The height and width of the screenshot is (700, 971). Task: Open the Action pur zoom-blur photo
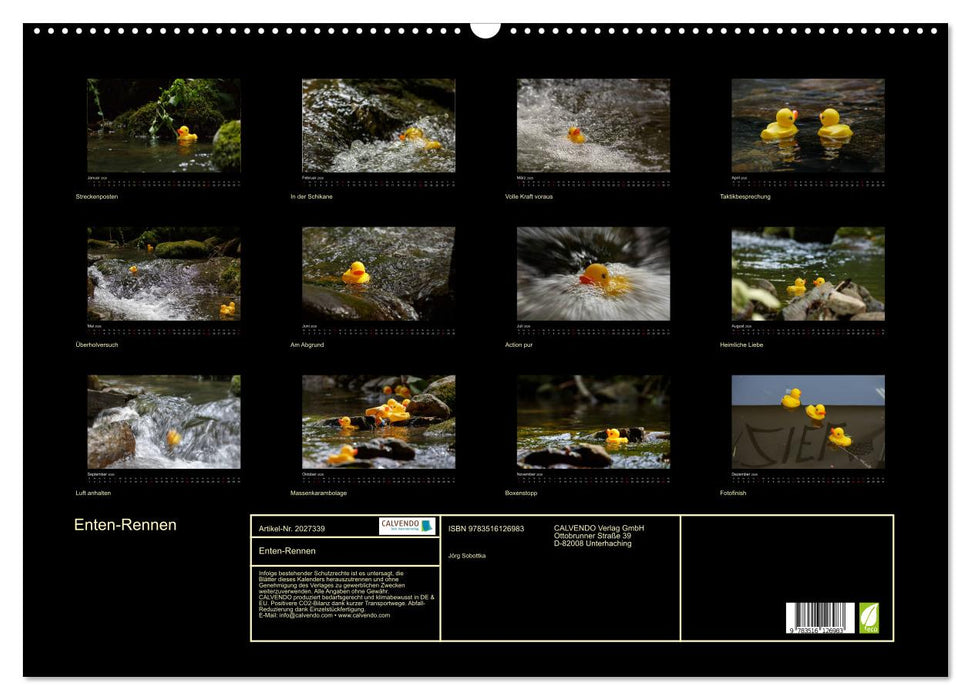click(593, 274)
